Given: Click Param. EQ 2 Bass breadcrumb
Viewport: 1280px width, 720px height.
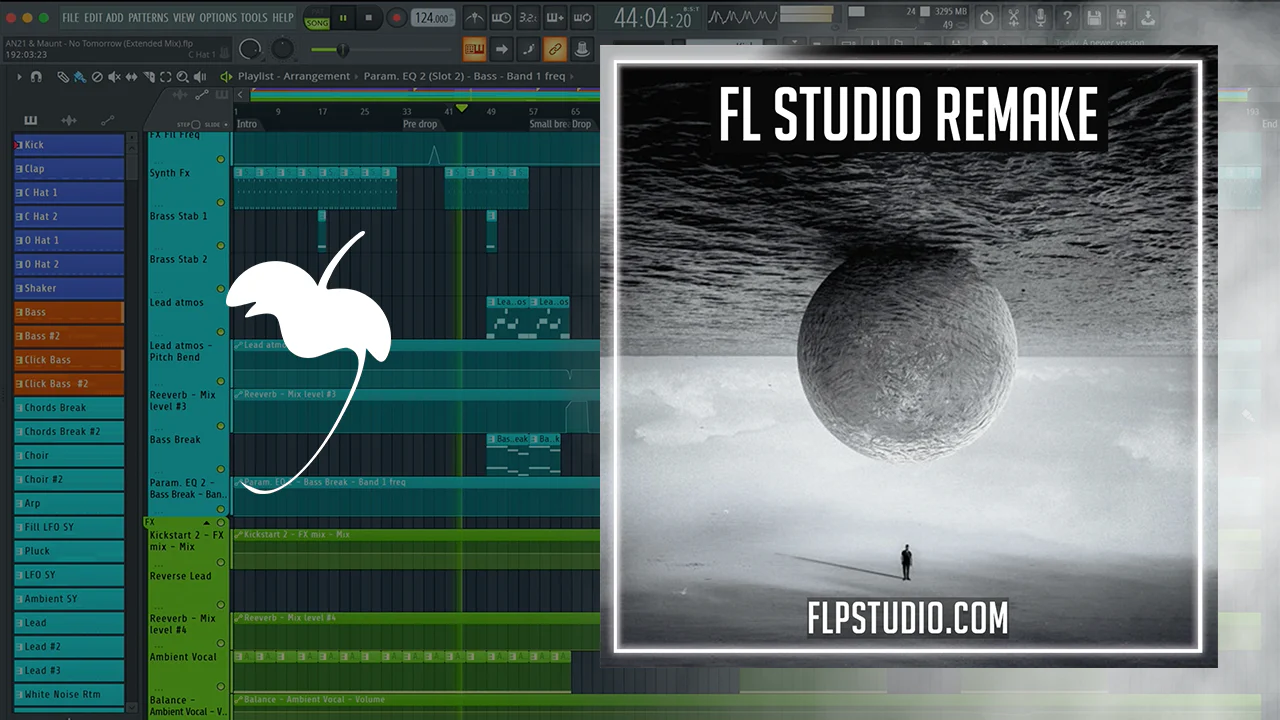Looking at the screenshot, I should pyautogui.click(x=464, y=76).
